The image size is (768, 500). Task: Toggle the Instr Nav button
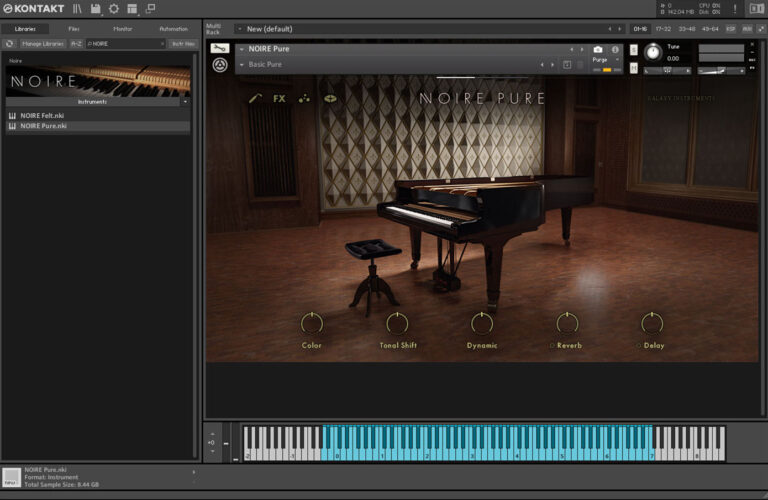183,44
